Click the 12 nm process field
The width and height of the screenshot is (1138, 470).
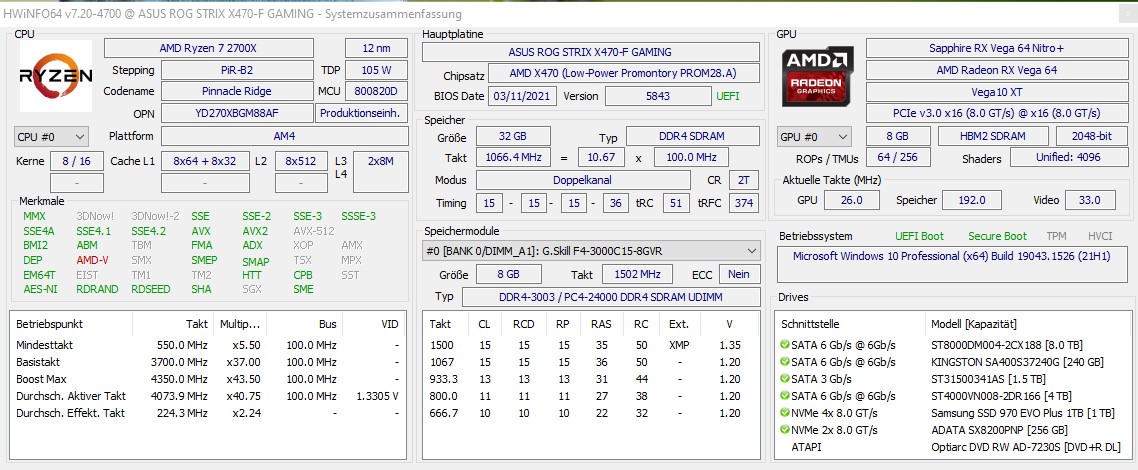(377, 48)
